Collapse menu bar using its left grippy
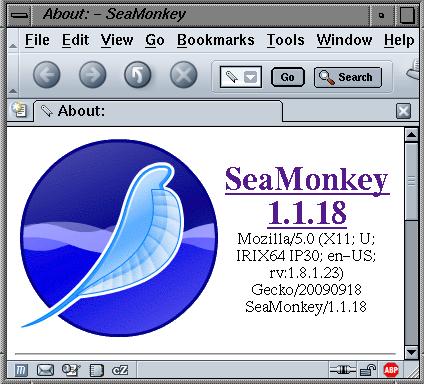The width and height of the screenshot is (424, 384). [x=13, y=40]
